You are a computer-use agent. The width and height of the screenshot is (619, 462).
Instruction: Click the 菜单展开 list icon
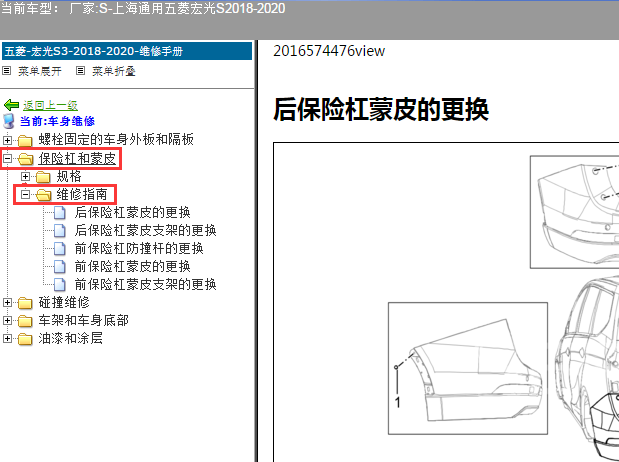click(6, 71)
